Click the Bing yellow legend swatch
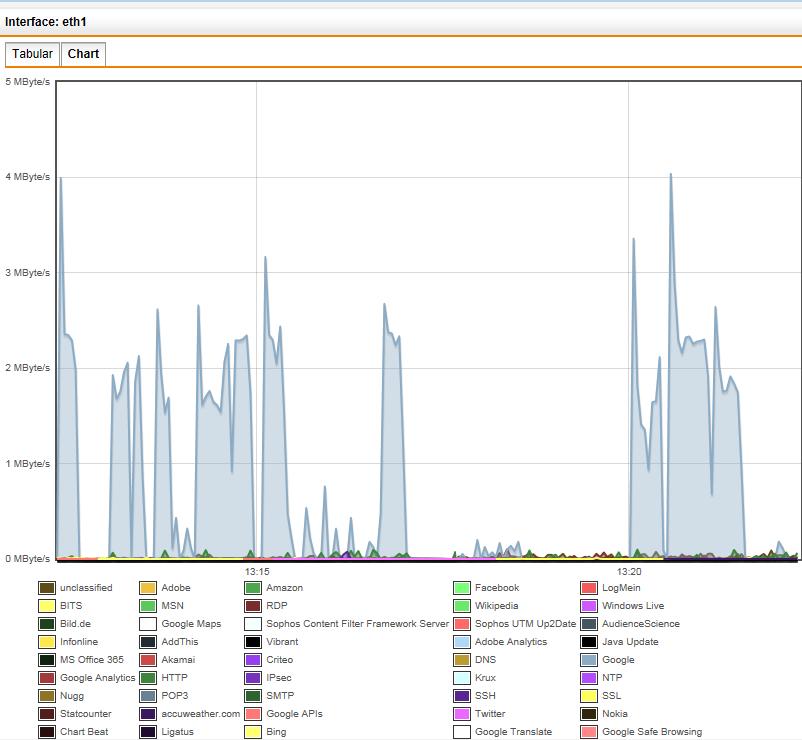 pos(253,732)
